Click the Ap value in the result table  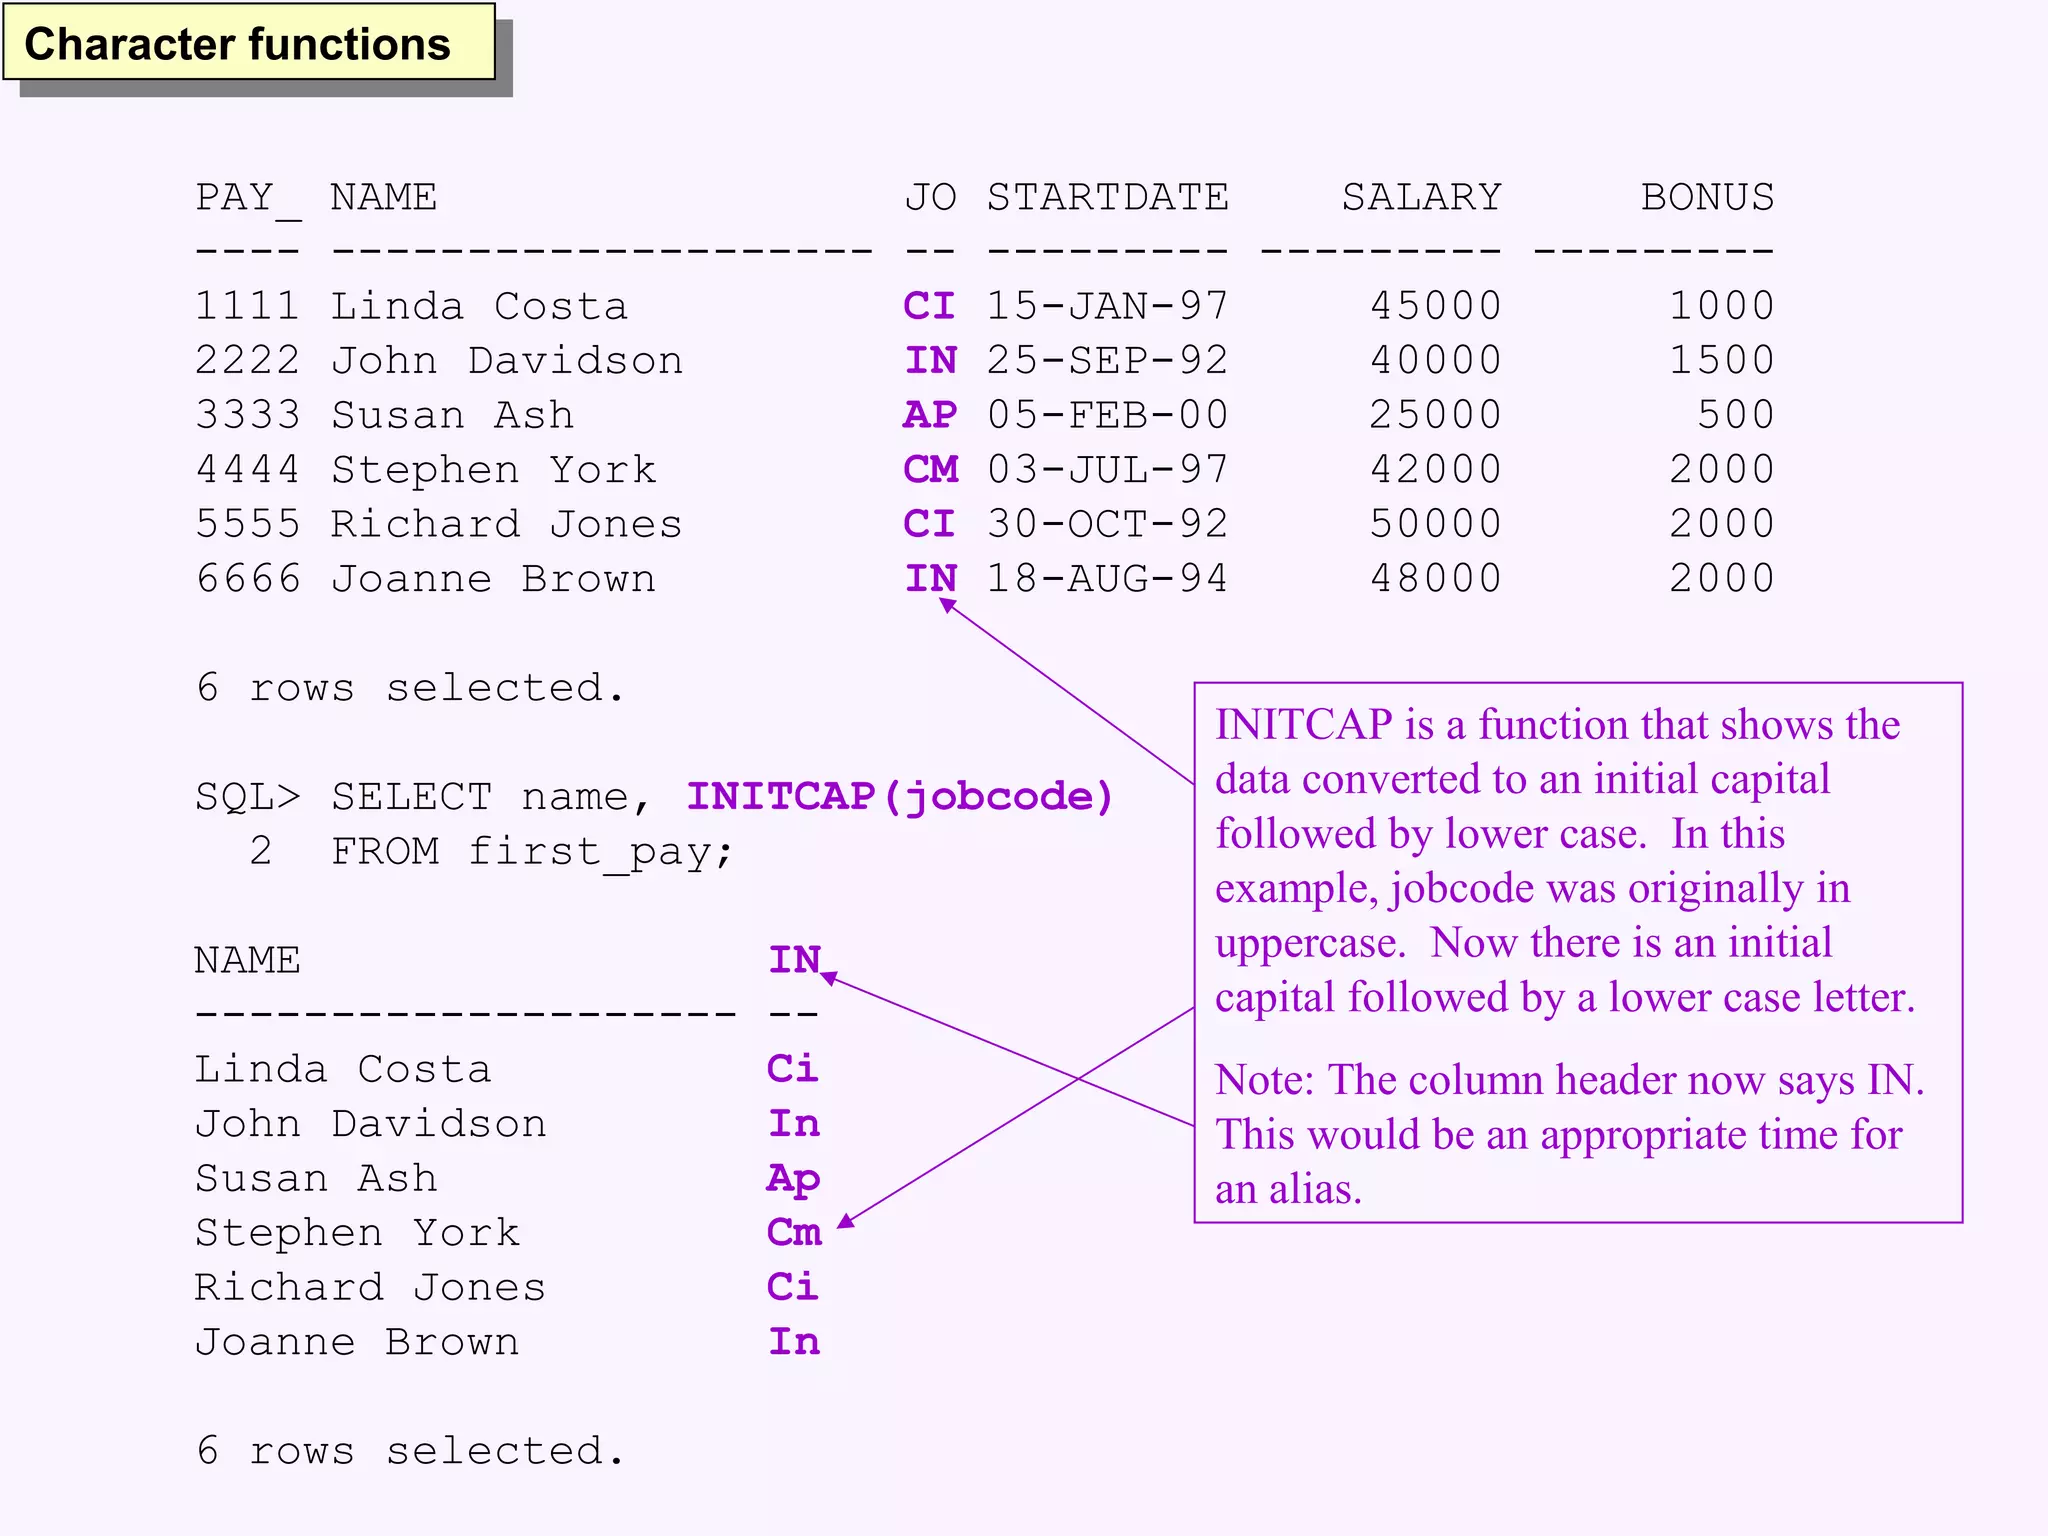(794, 1179)
